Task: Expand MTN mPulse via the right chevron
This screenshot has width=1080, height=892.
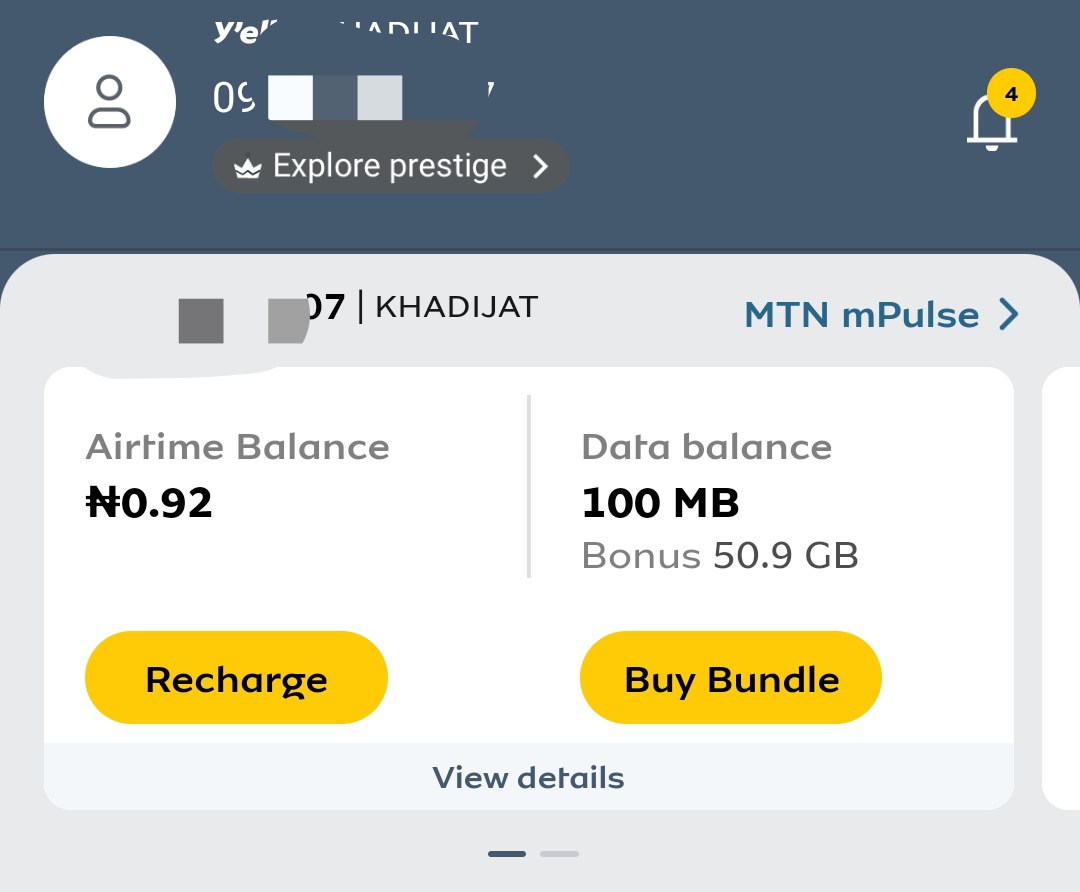Action: [1010, 315]
